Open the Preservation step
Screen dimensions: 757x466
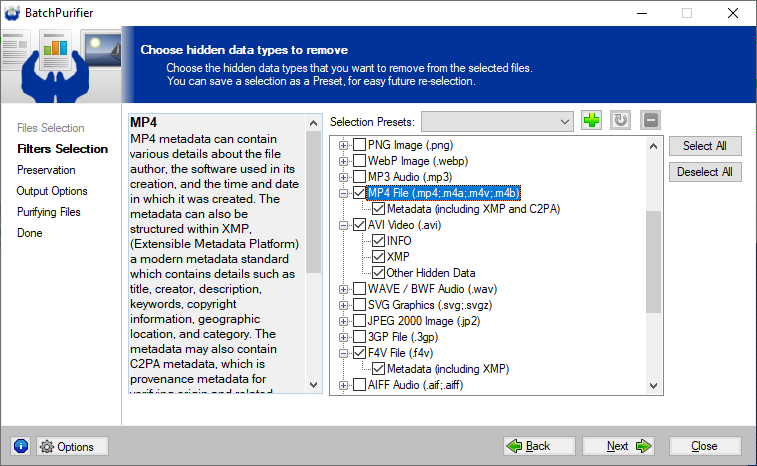coord(46,170)
